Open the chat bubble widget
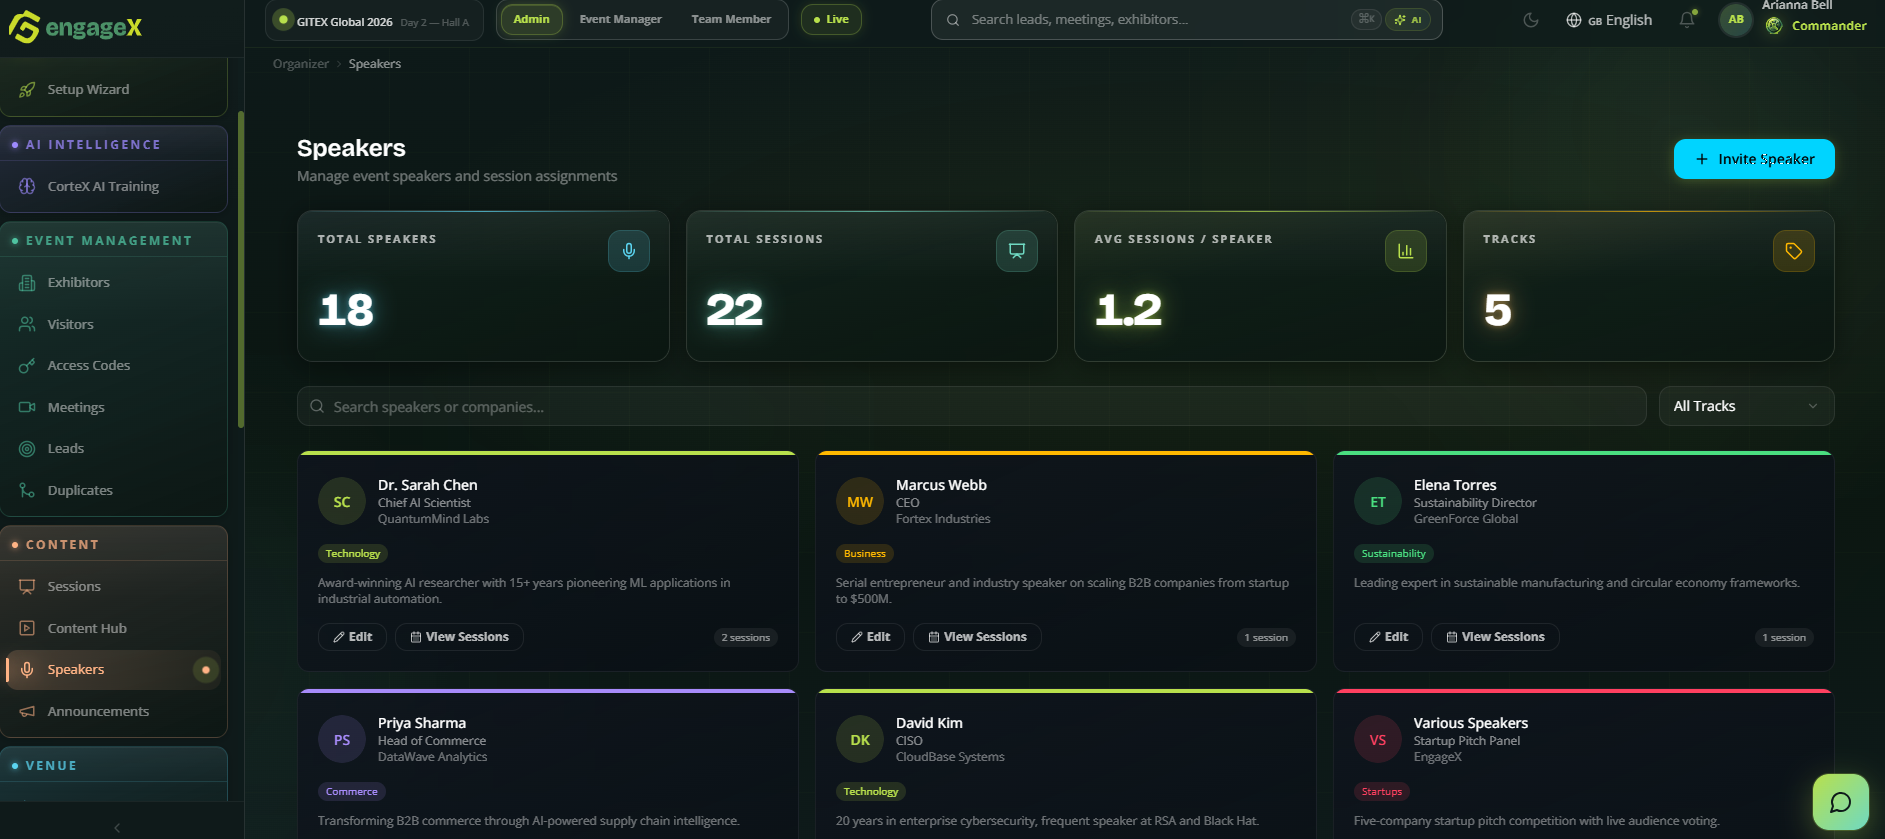Image resolution: width=1885 pixels, height=839 pixels. (x=1841, y=802)
